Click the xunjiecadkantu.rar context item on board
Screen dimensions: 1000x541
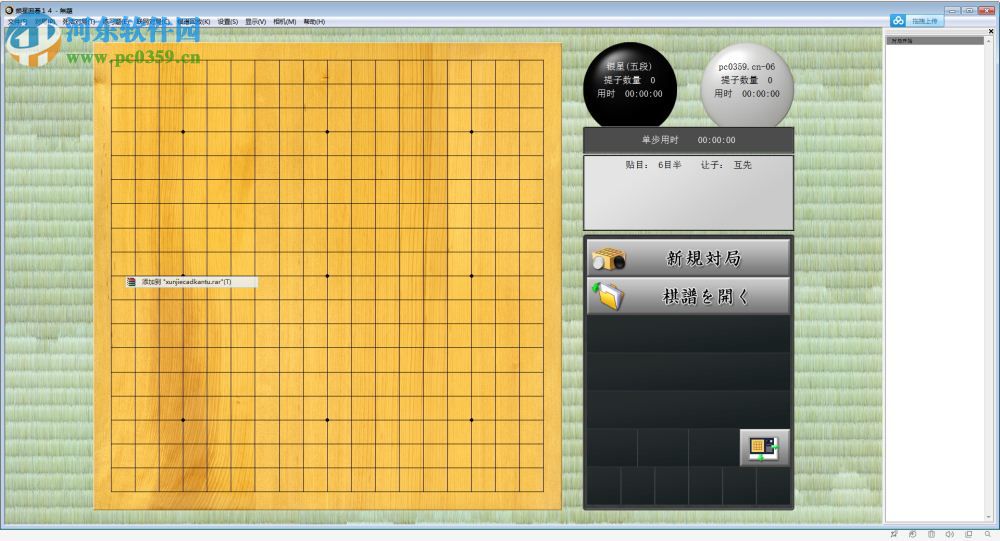[192, 281]
